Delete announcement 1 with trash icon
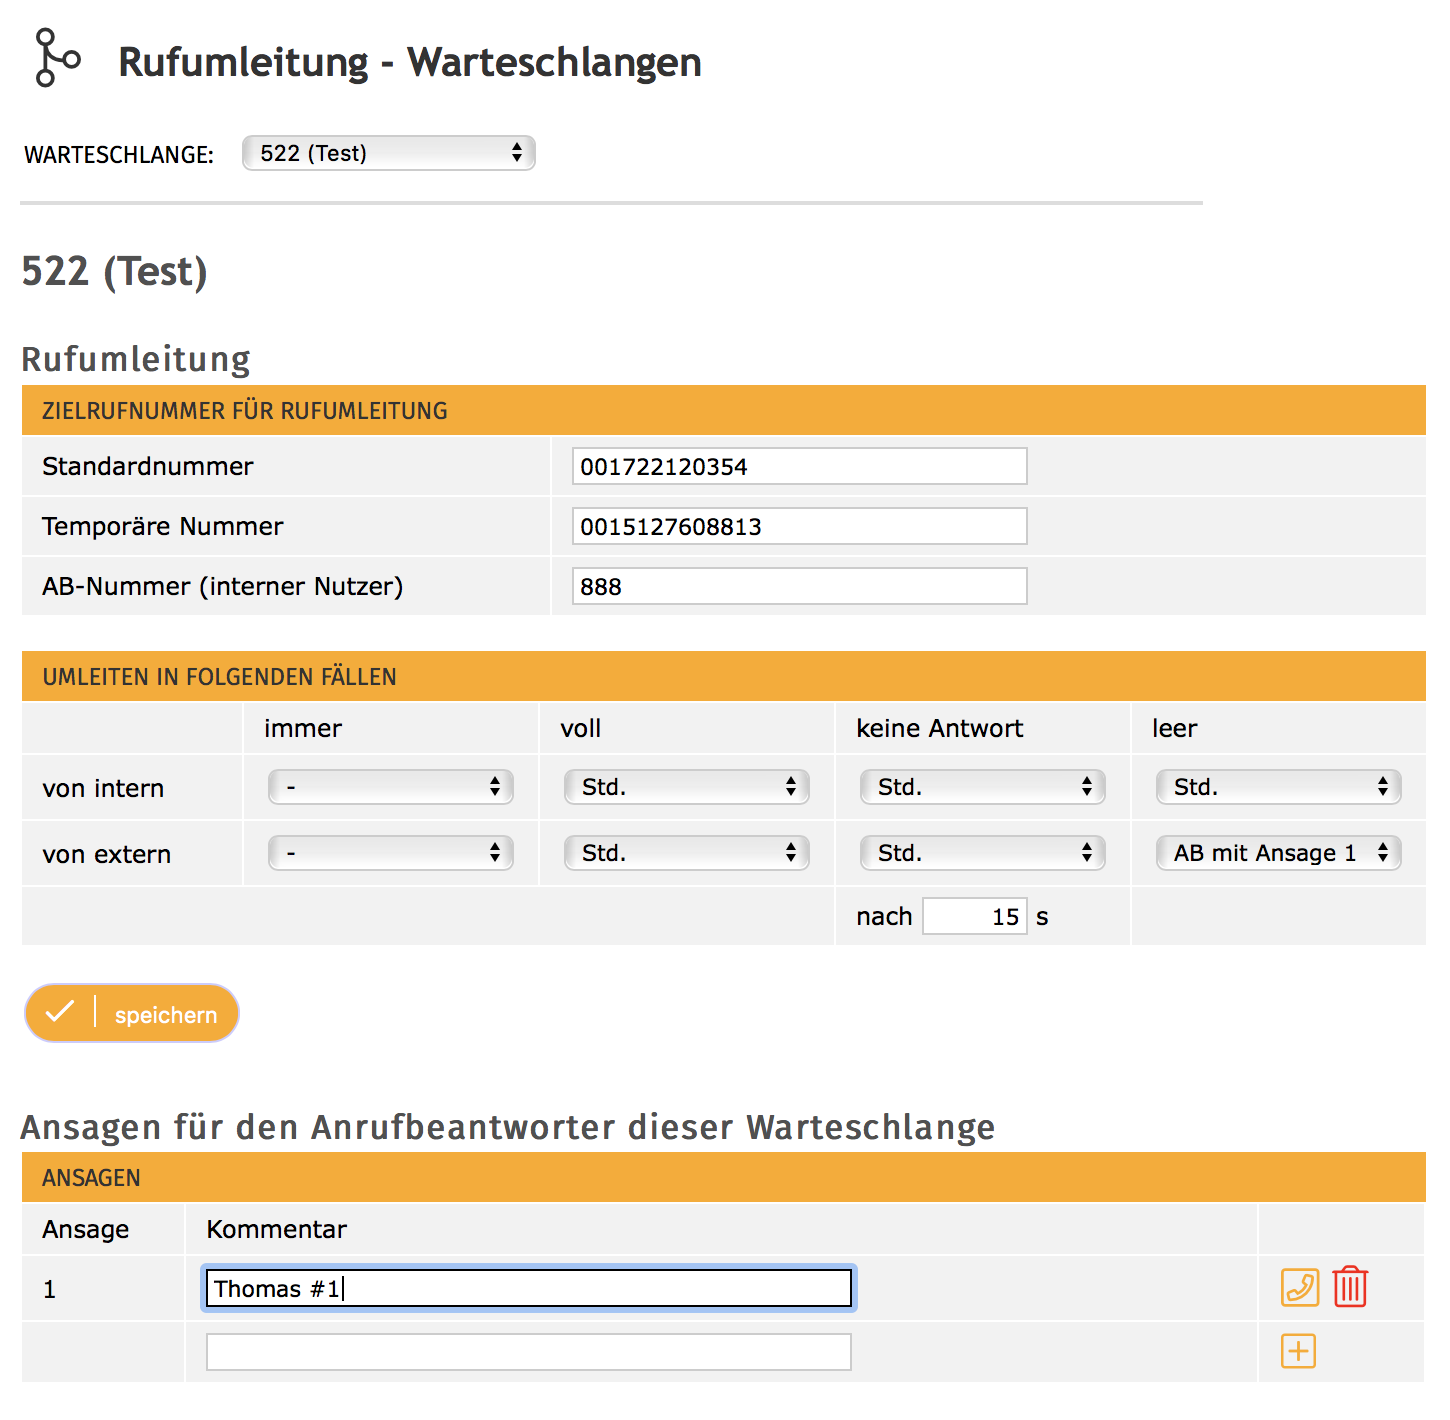Screen dimensions: 1450x1420 [1350, 1288]
